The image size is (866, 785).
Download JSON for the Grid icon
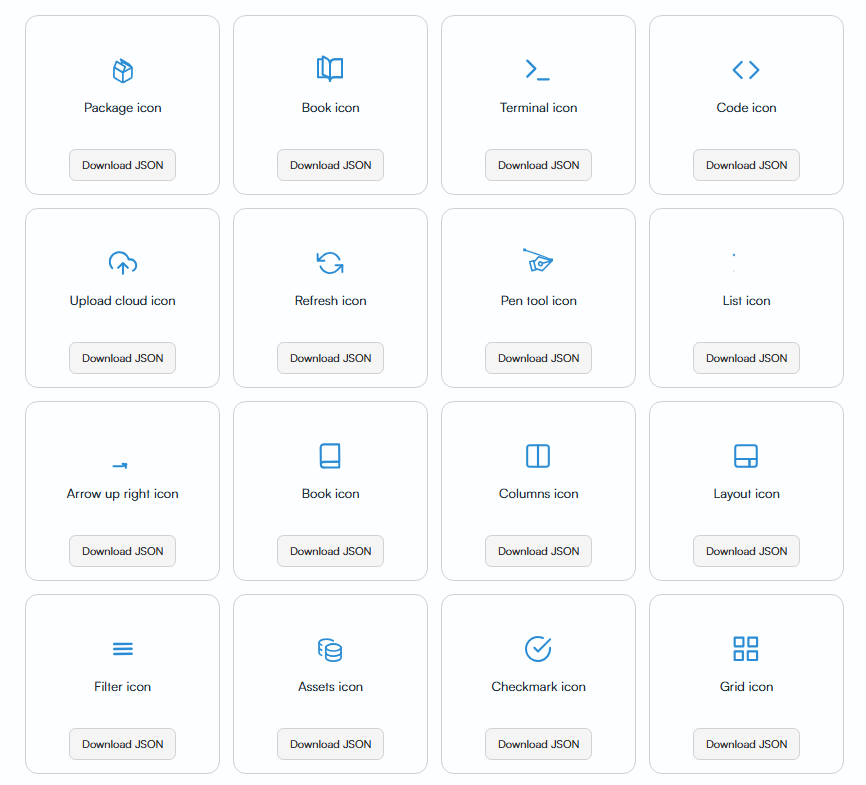(746, 744)
